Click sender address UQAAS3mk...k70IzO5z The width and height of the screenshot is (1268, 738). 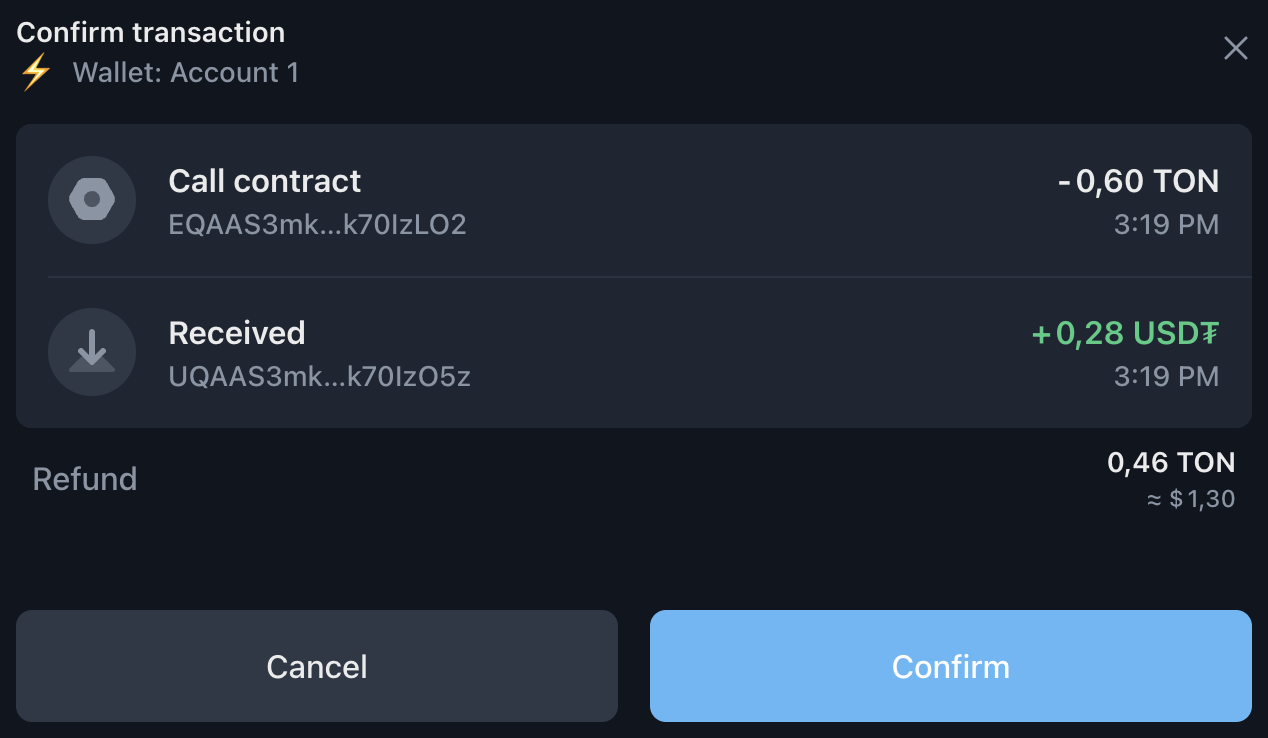tap(319, 376)
